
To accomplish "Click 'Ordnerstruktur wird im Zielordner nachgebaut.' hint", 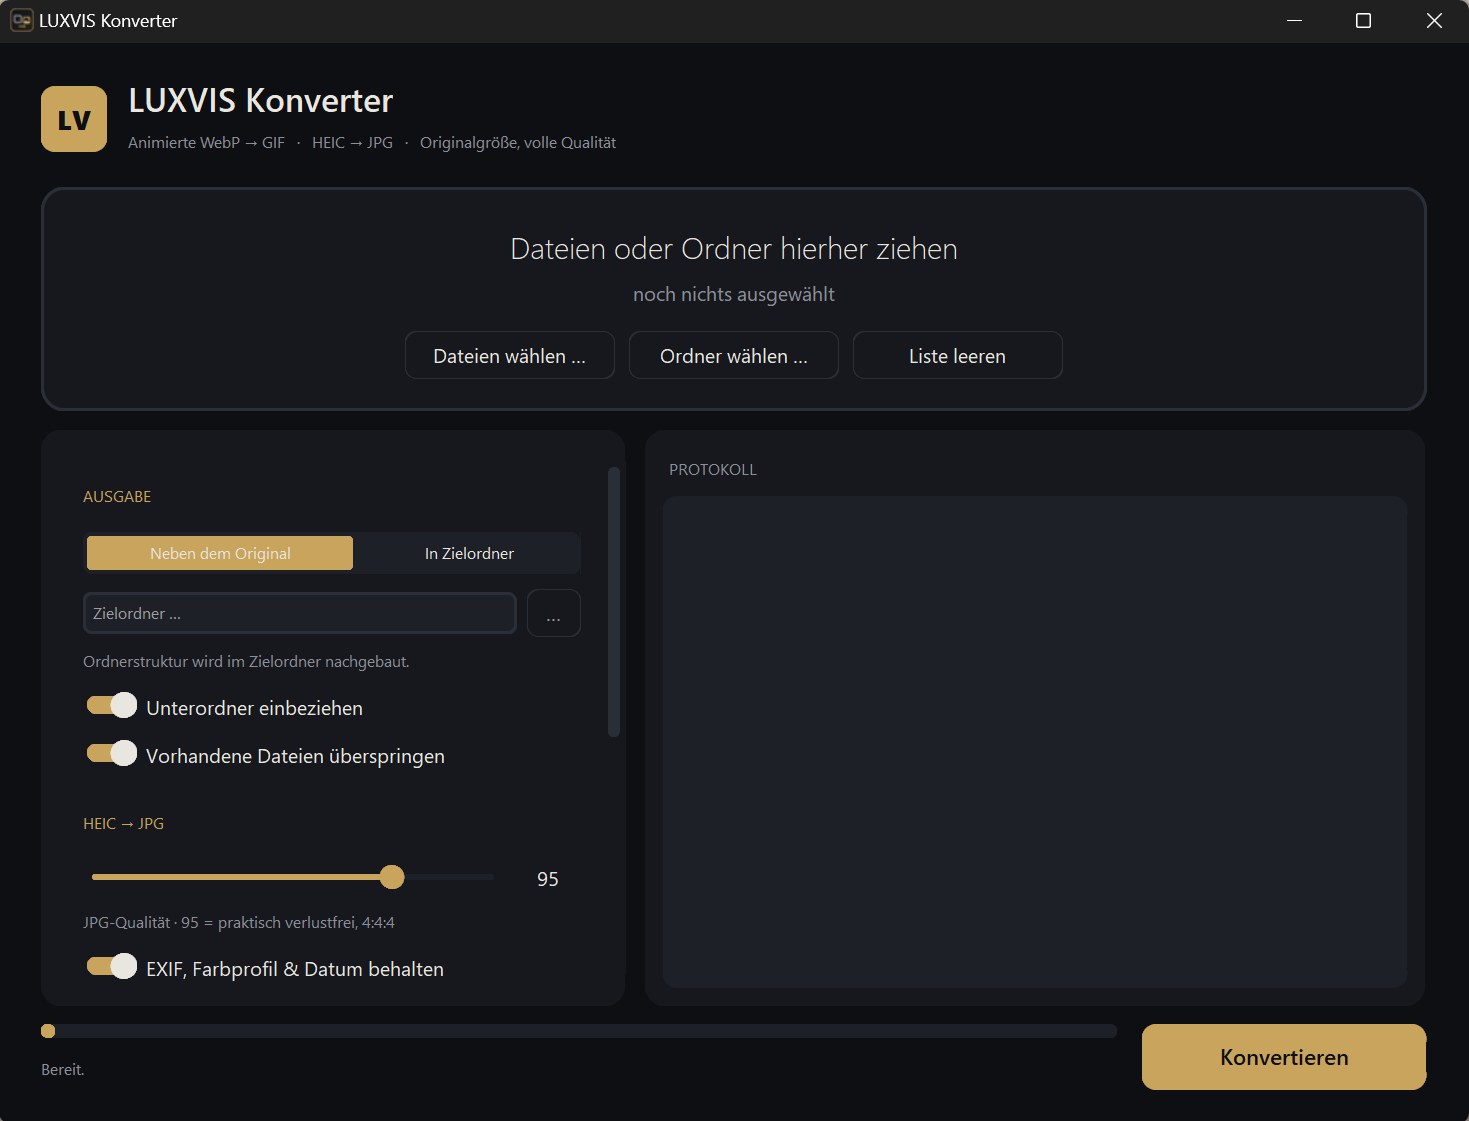I will click(246, 661).
